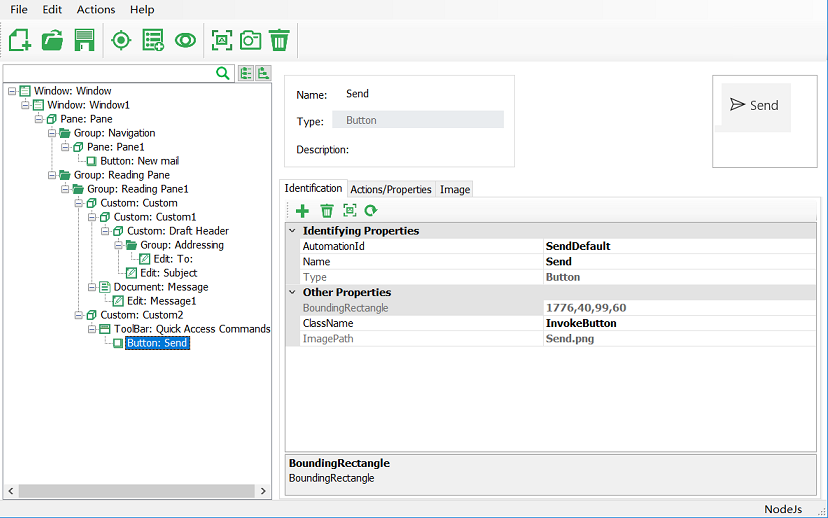
Task: Click the eye icon in main toolbar
Action: pyautogui.click(x=185, y=40)
